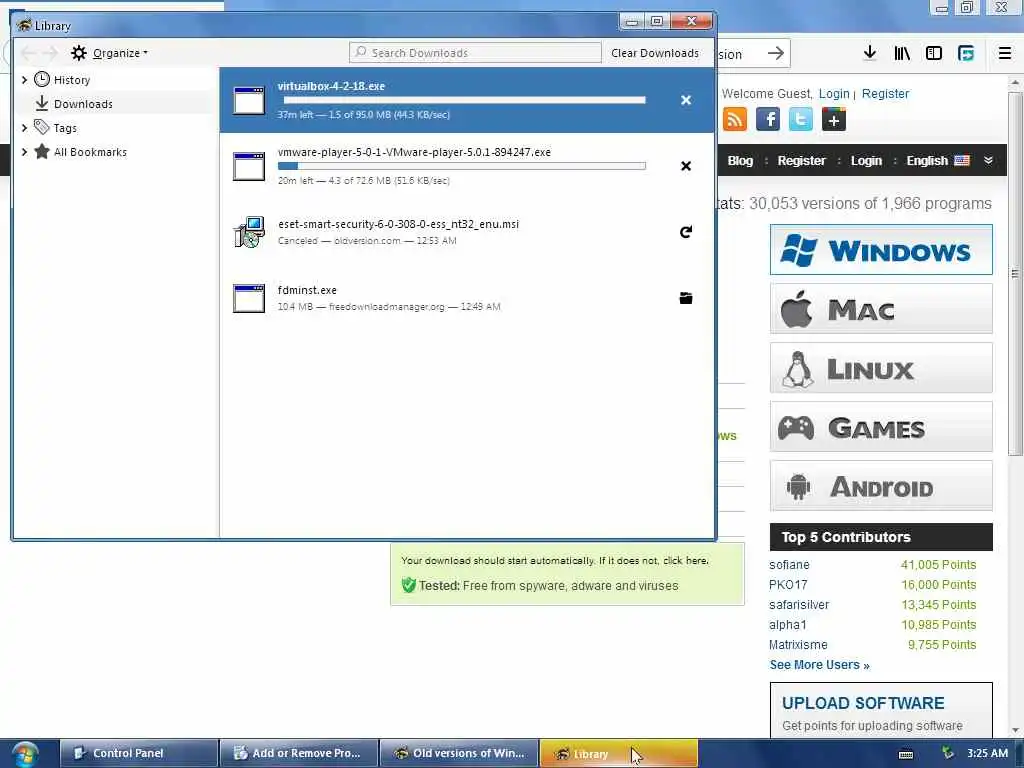Select the virtualbox-4-2-18.exe file icon
The height and width of the screenshot is (768, 1024).
[x=249, y=101]
